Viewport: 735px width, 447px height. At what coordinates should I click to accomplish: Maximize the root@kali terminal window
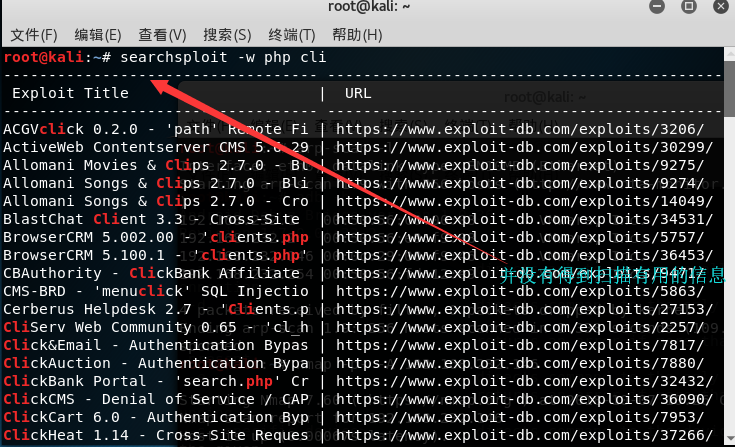pos(689,6)
